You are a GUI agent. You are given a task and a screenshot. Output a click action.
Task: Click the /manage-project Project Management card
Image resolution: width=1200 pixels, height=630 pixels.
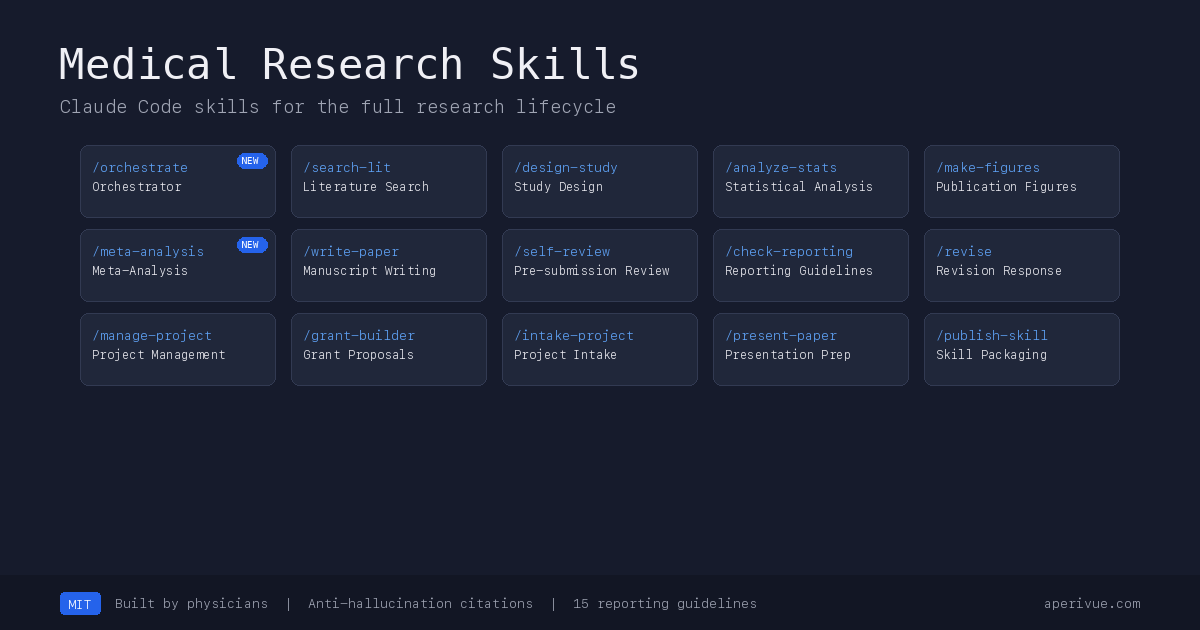click(177, 349)
